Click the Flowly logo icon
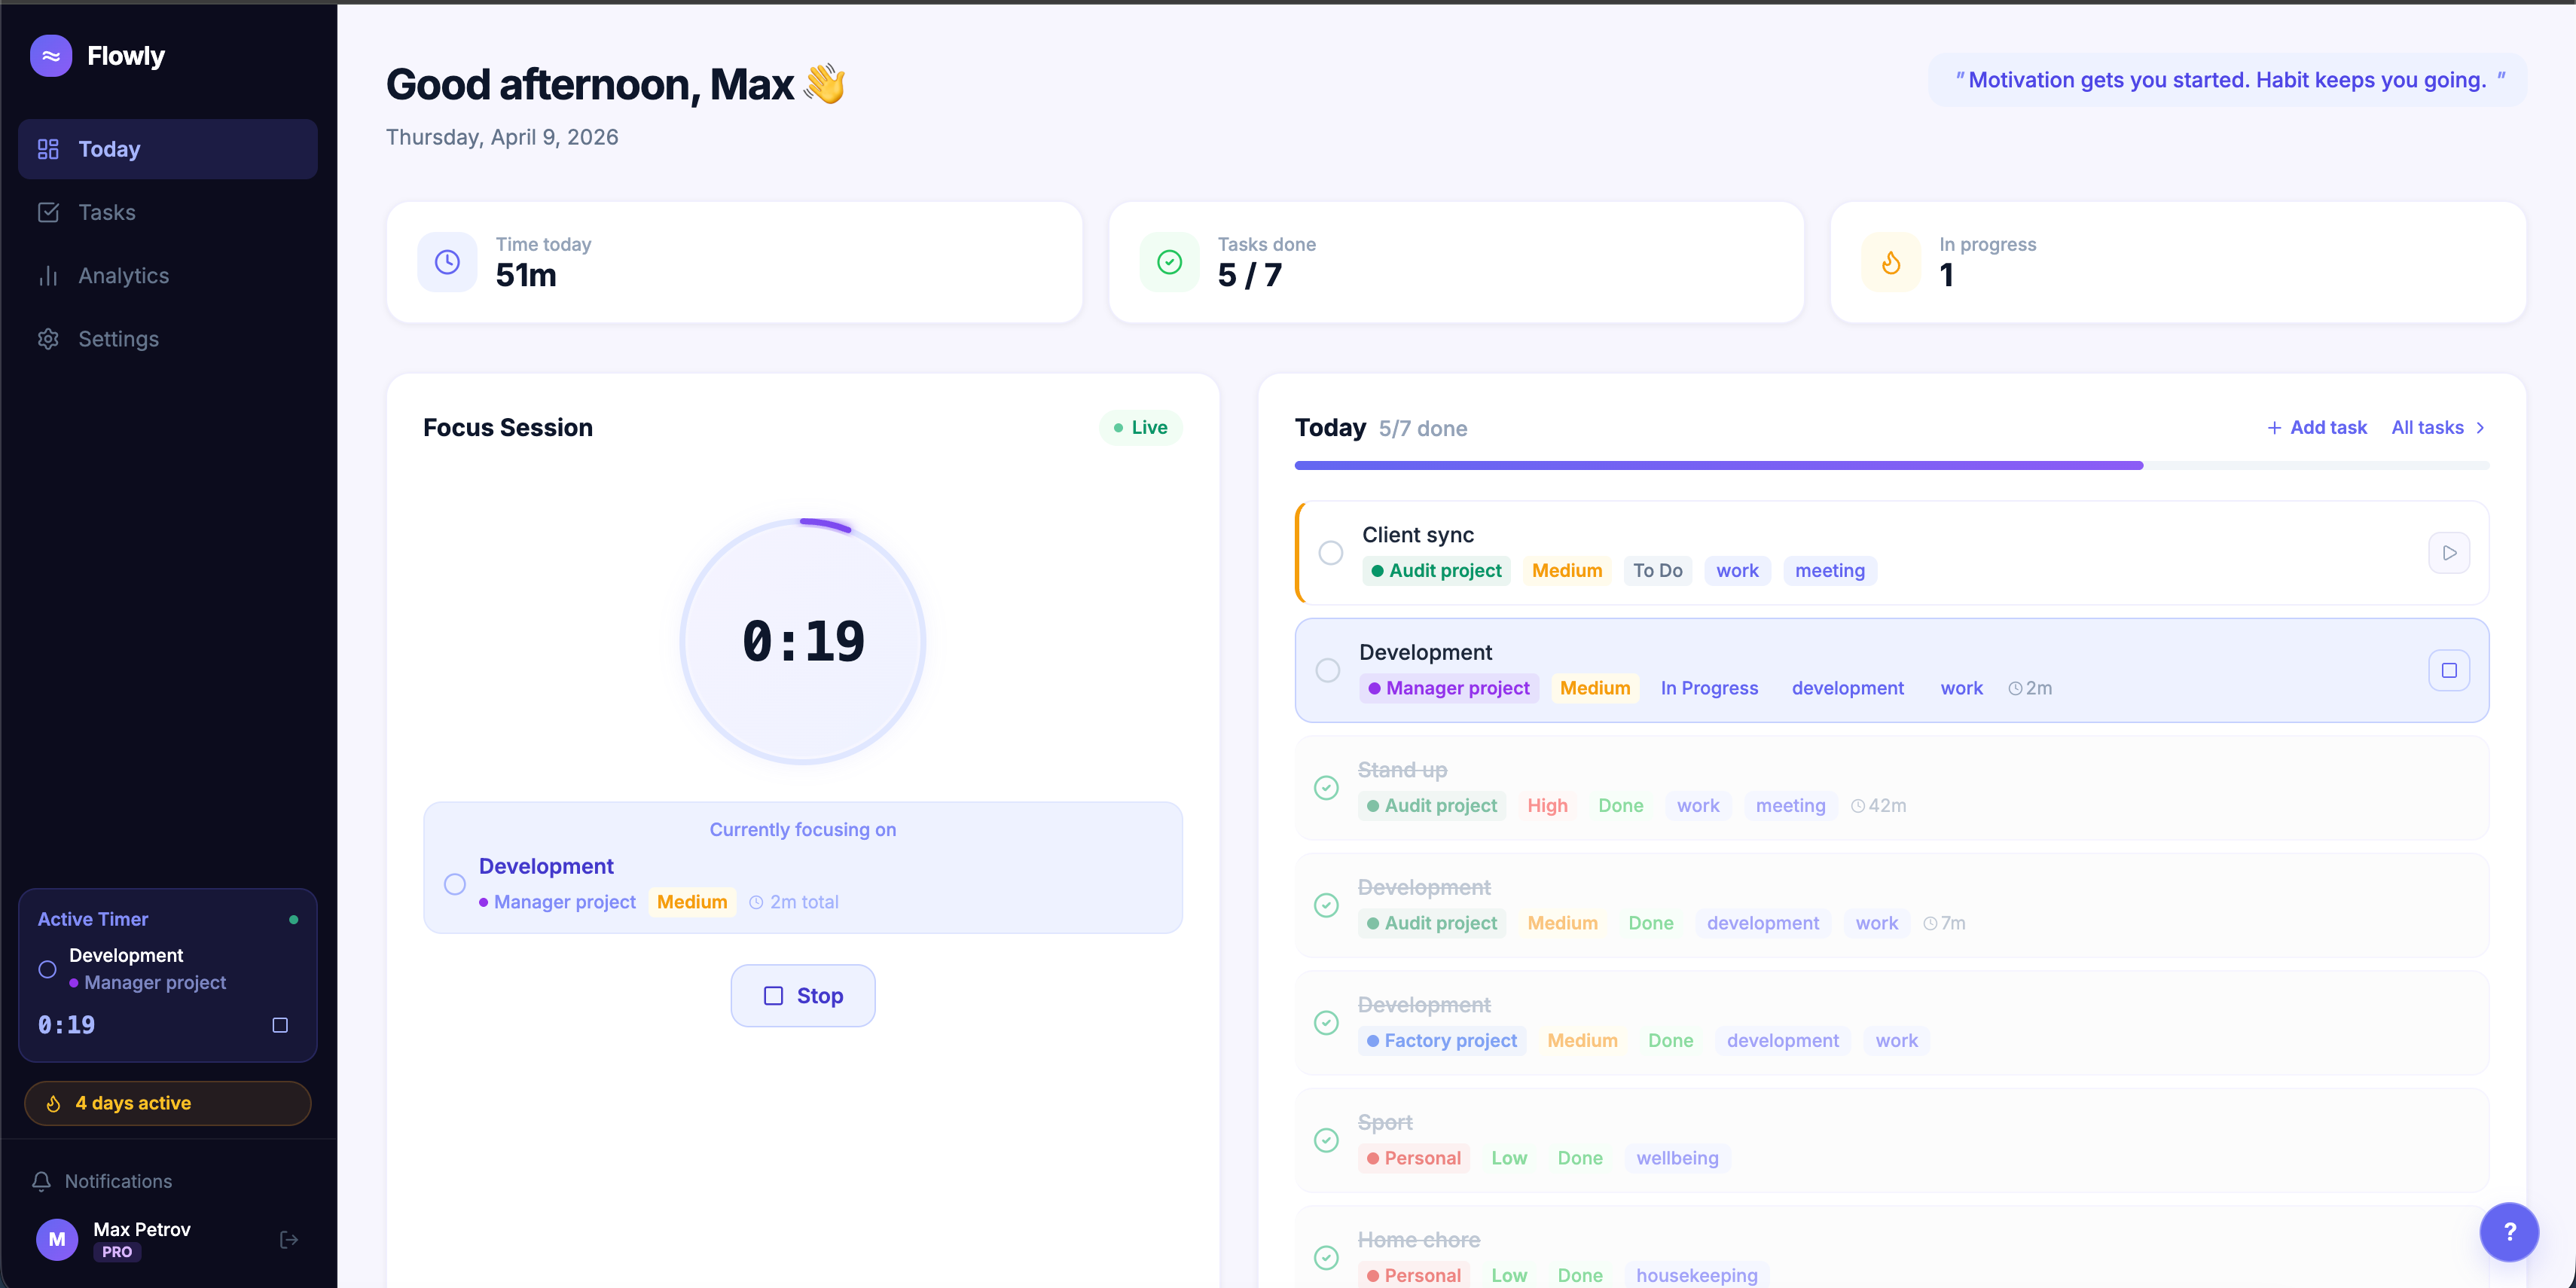The image size is (2576, 1288). click(x=51, y=56)
